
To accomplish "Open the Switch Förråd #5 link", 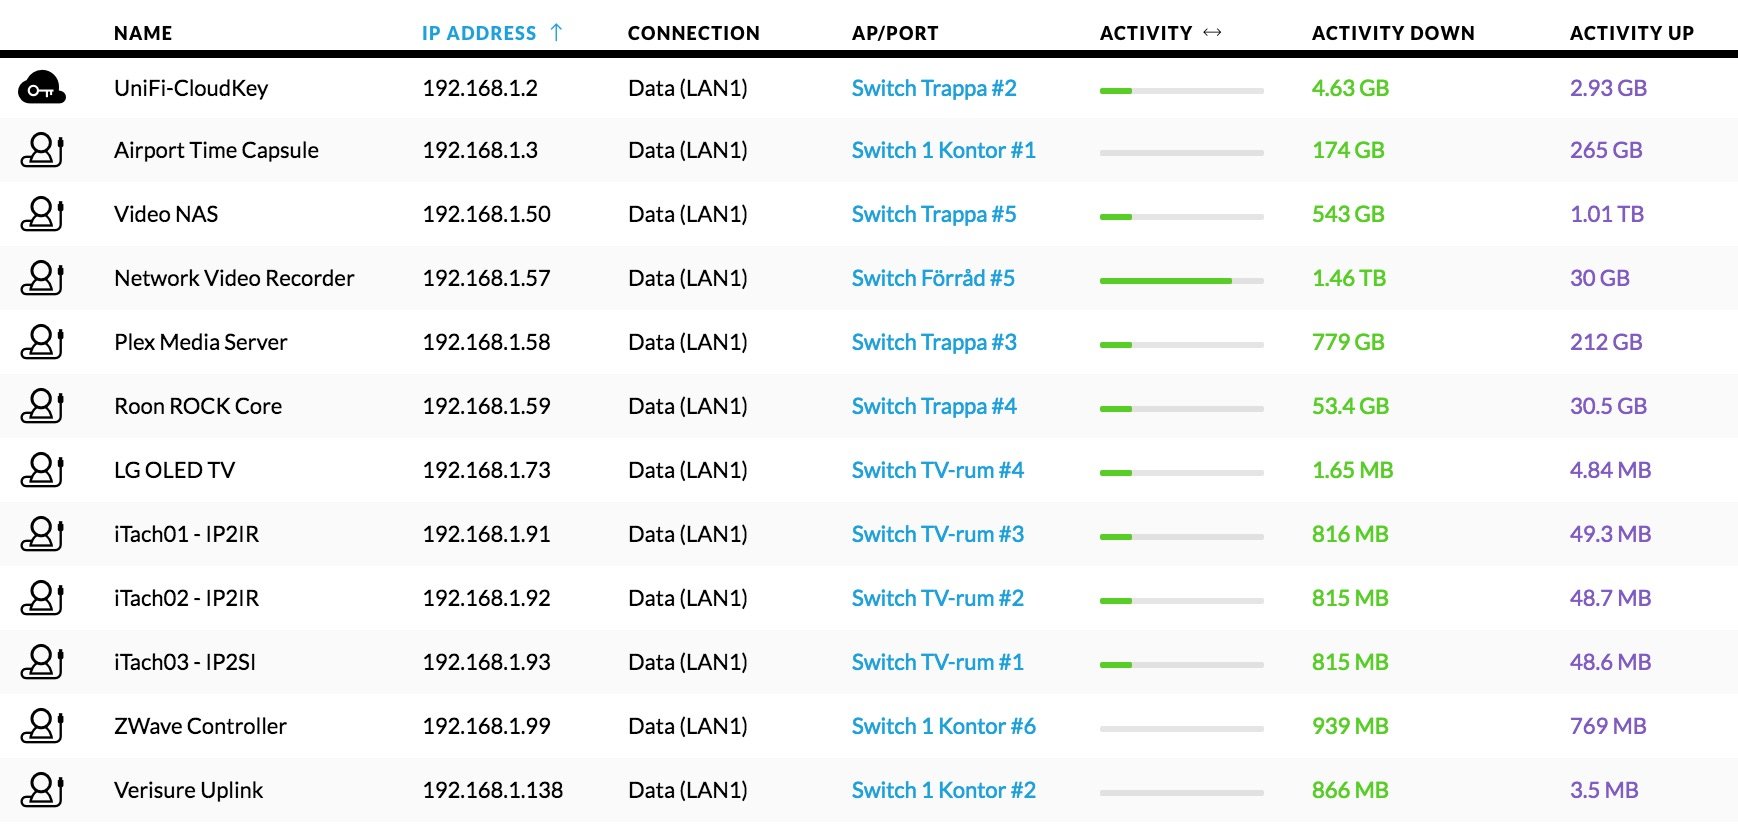I will (x=933, y=278).
